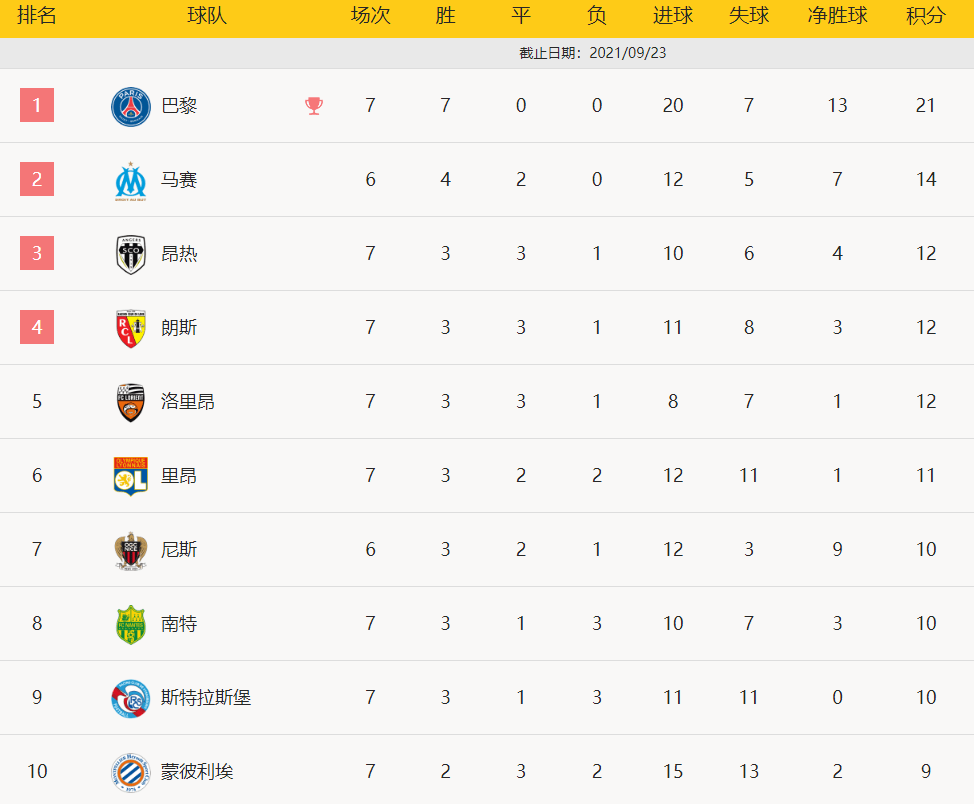This screenshot has width=974, height=804.
Task: Click the Paris Saint-Germain club logo
Action: (x=130, y=106)
